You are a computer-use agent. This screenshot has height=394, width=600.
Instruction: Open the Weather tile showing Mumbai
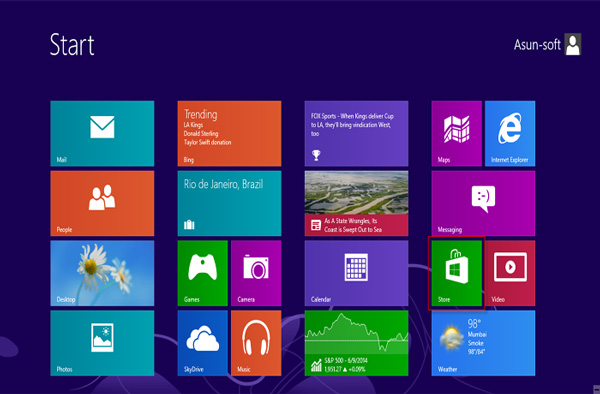[483, 343]
